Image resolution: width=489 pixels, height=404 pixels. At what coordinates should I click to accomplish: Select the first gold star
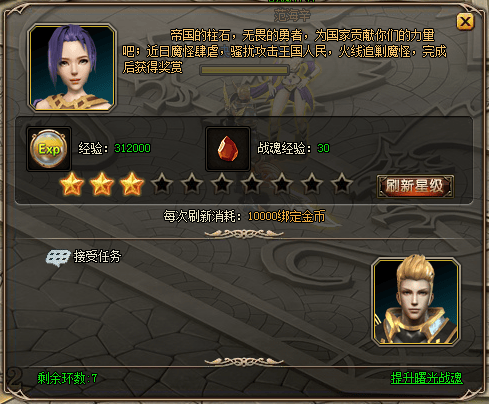72,184
